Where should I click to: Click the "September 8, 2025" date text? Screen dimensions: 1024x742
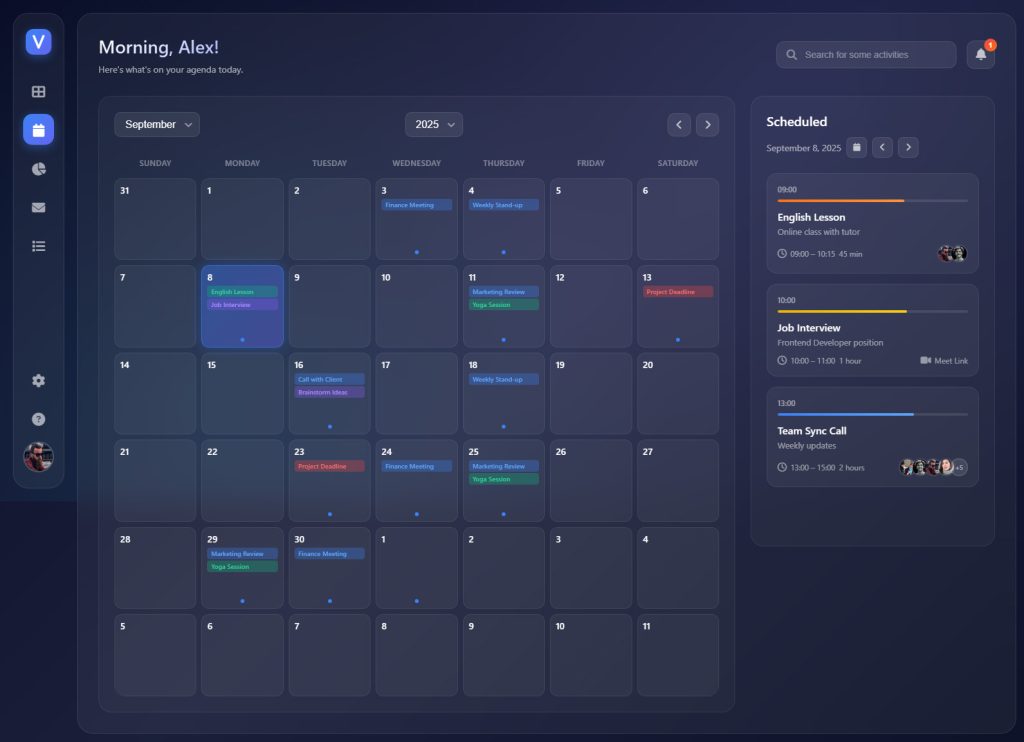tap(803, 148)
